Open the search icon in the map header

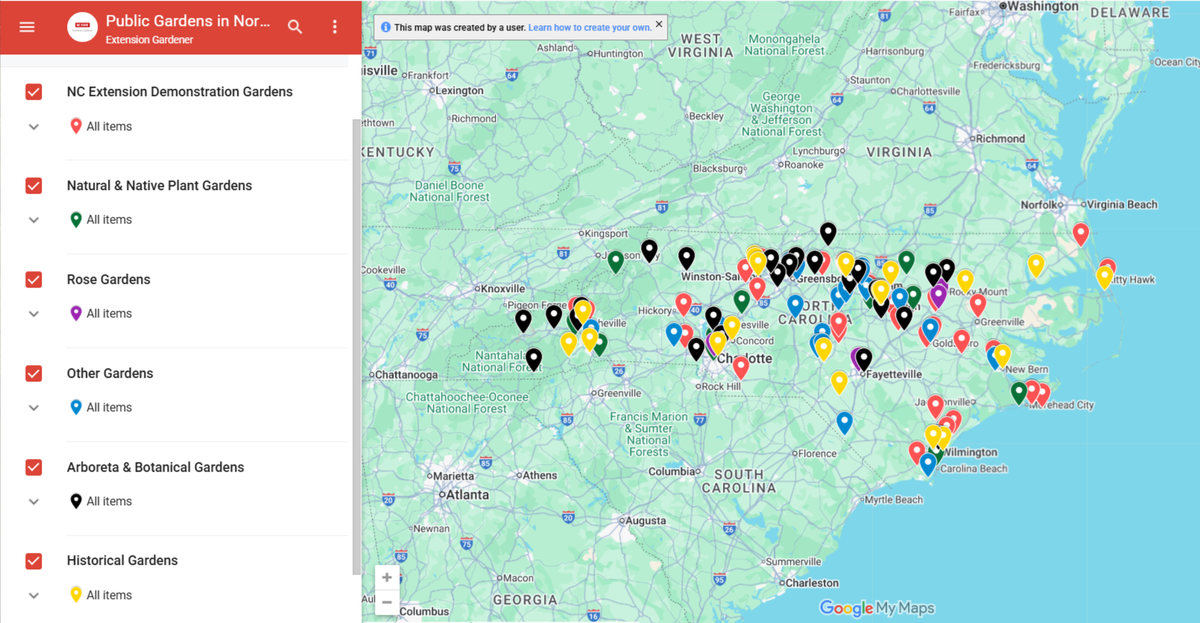tap(295, 27)
